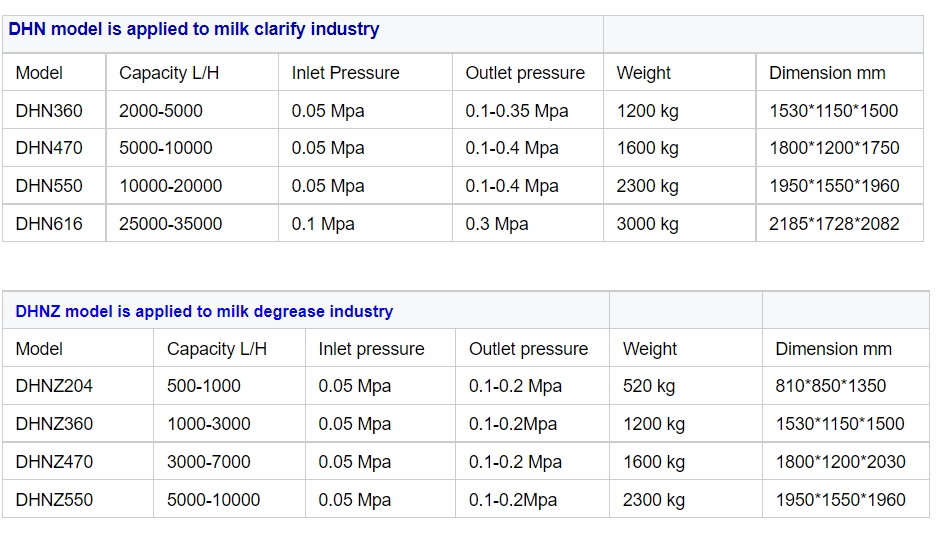Screen dimensions: 940x543
Task: Select the DHN616 model cell
Action: tap(49, 224)
